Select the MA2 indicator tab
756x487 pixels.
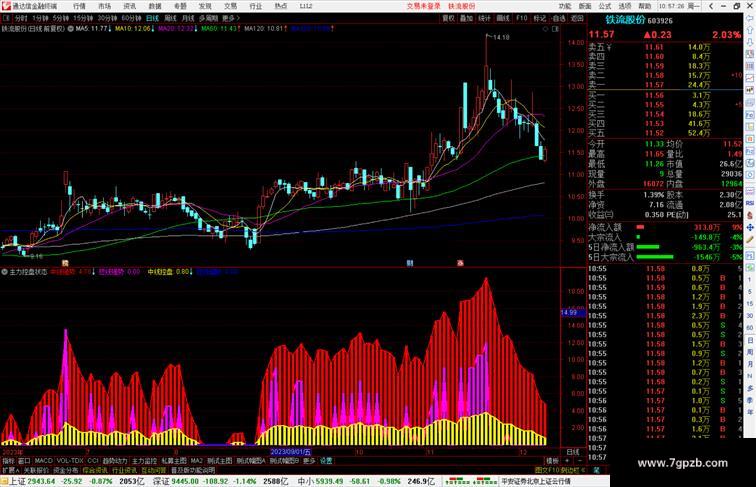(x=197, y=461)
